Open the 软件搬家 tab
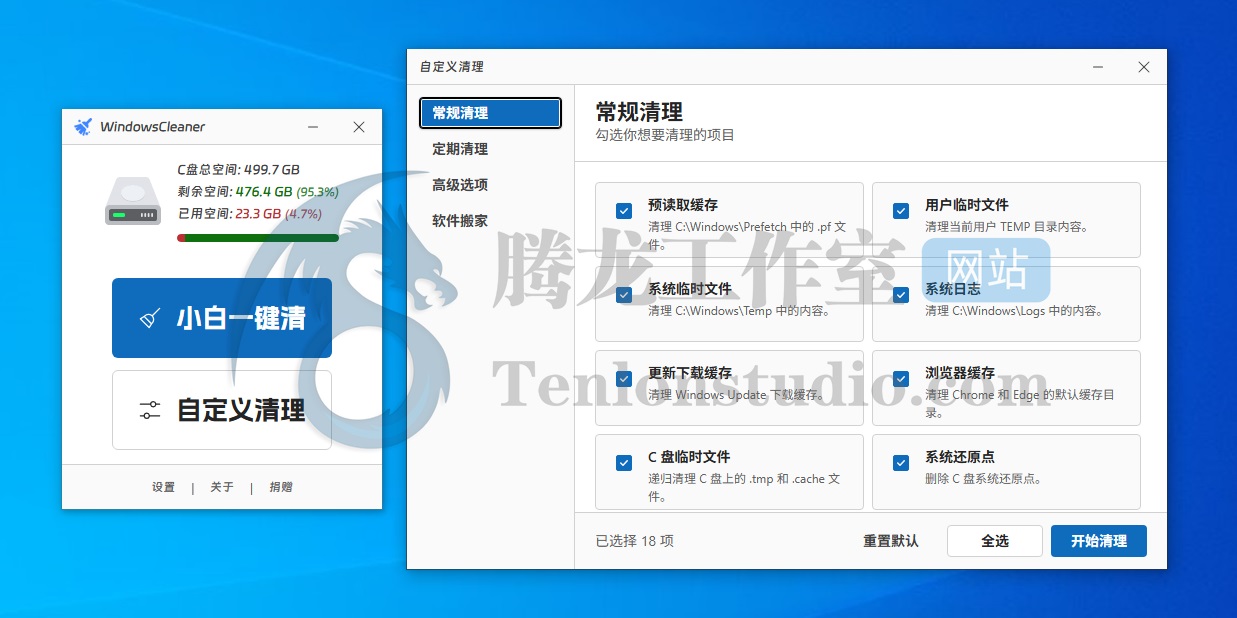Screen dimensions: 1237x618 coord(490,221)
